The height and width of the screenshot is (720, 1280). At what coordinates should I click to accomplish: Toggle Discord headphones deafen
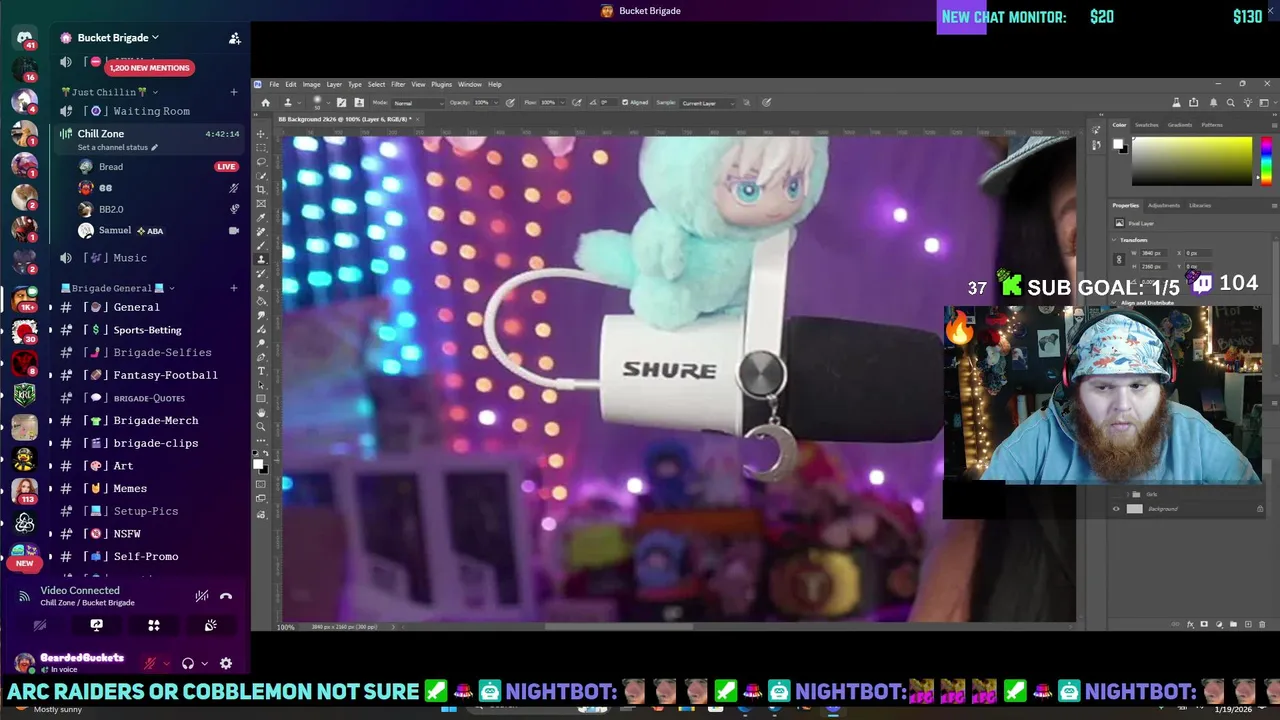[187, 663]
